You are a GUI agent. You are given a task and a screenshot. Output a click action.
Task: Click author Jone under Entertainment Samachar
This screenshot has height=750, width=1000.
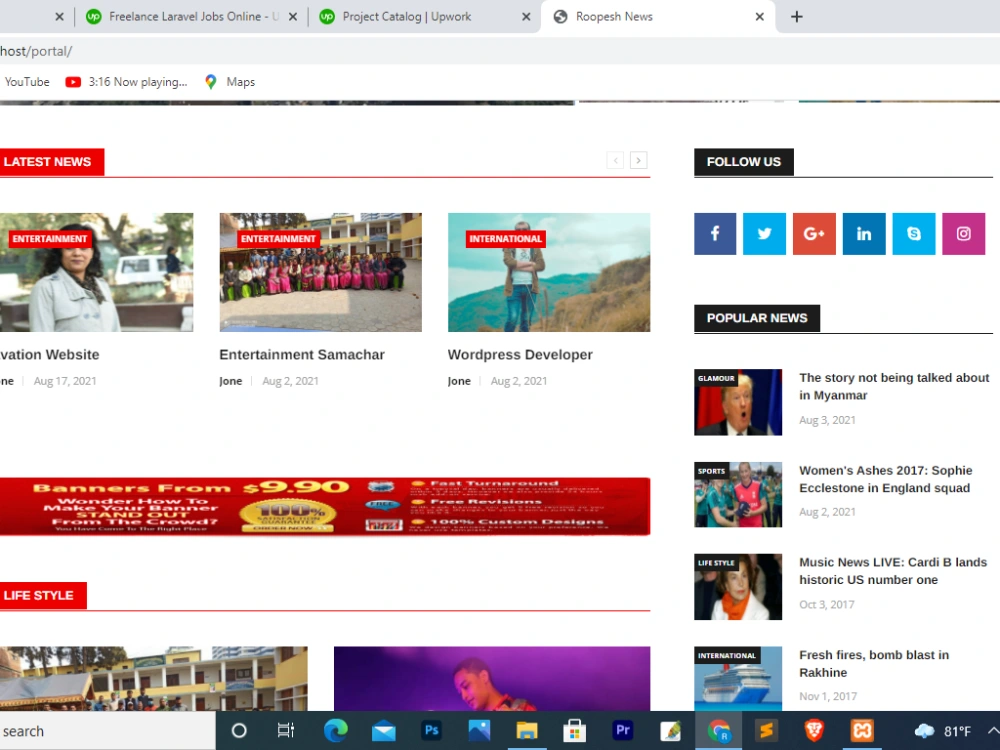tap(230, 381)
